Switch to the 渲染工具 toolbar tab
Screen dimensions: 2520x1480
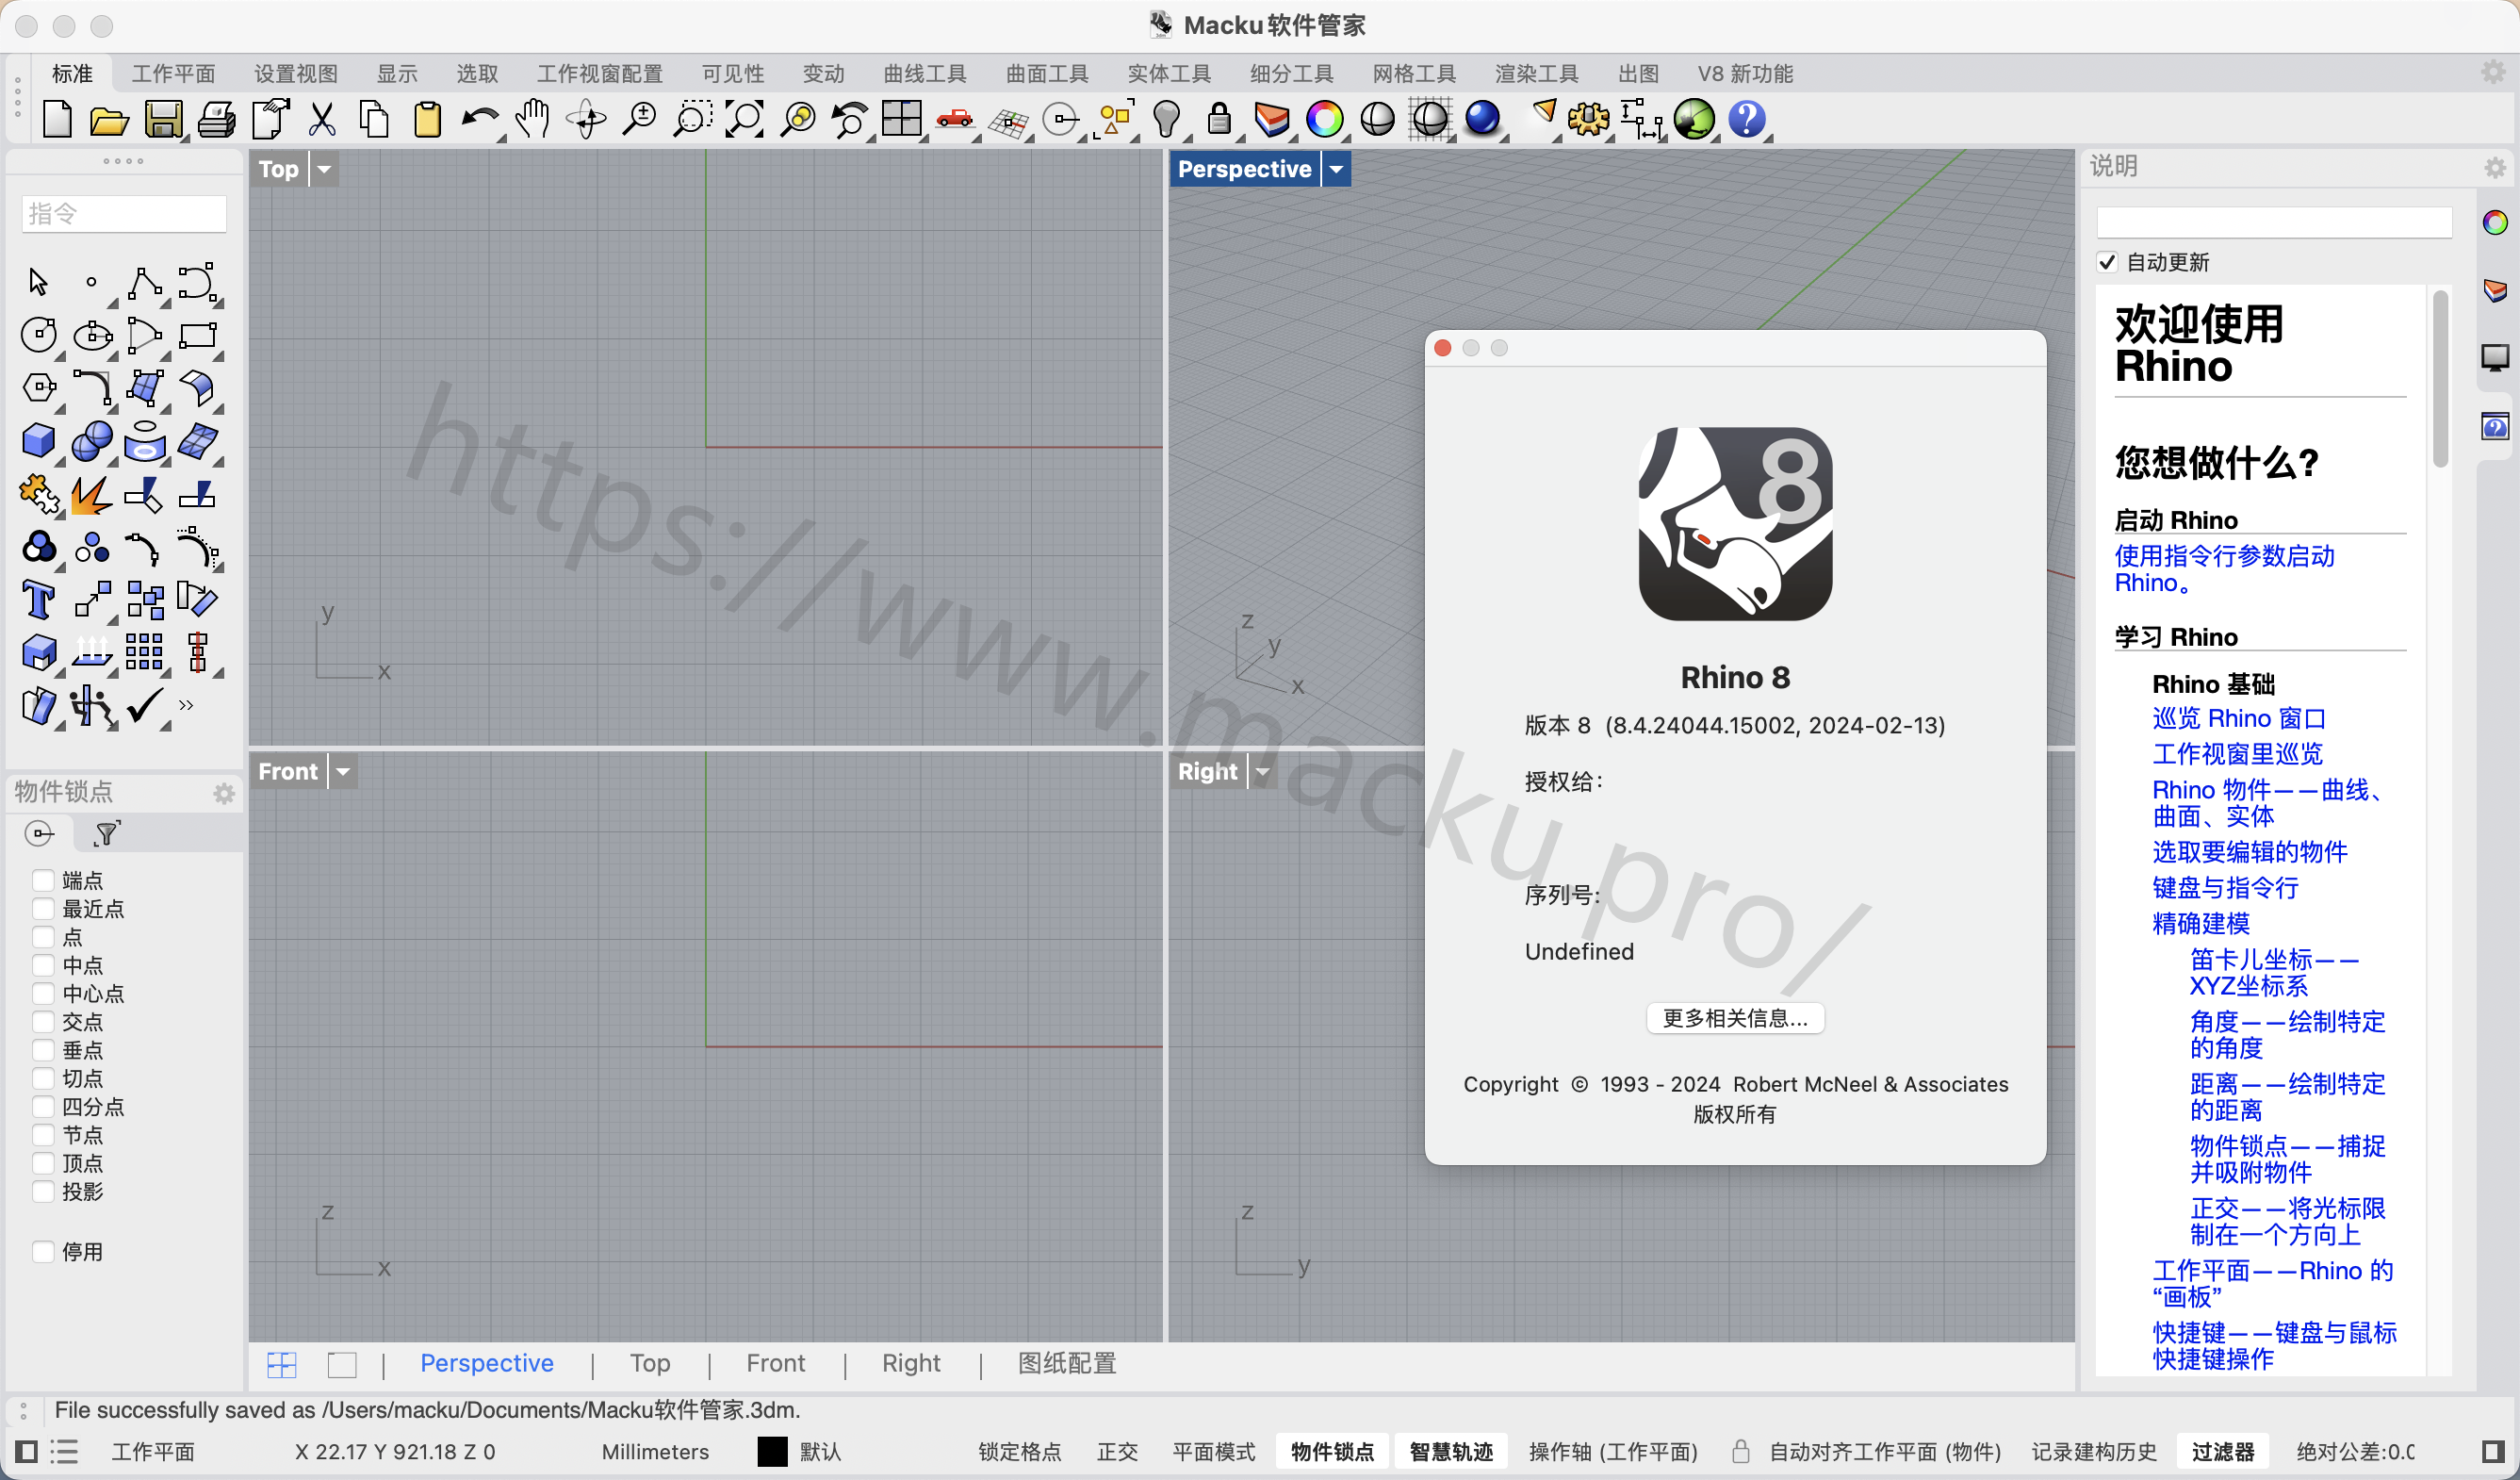[1536, 73]
